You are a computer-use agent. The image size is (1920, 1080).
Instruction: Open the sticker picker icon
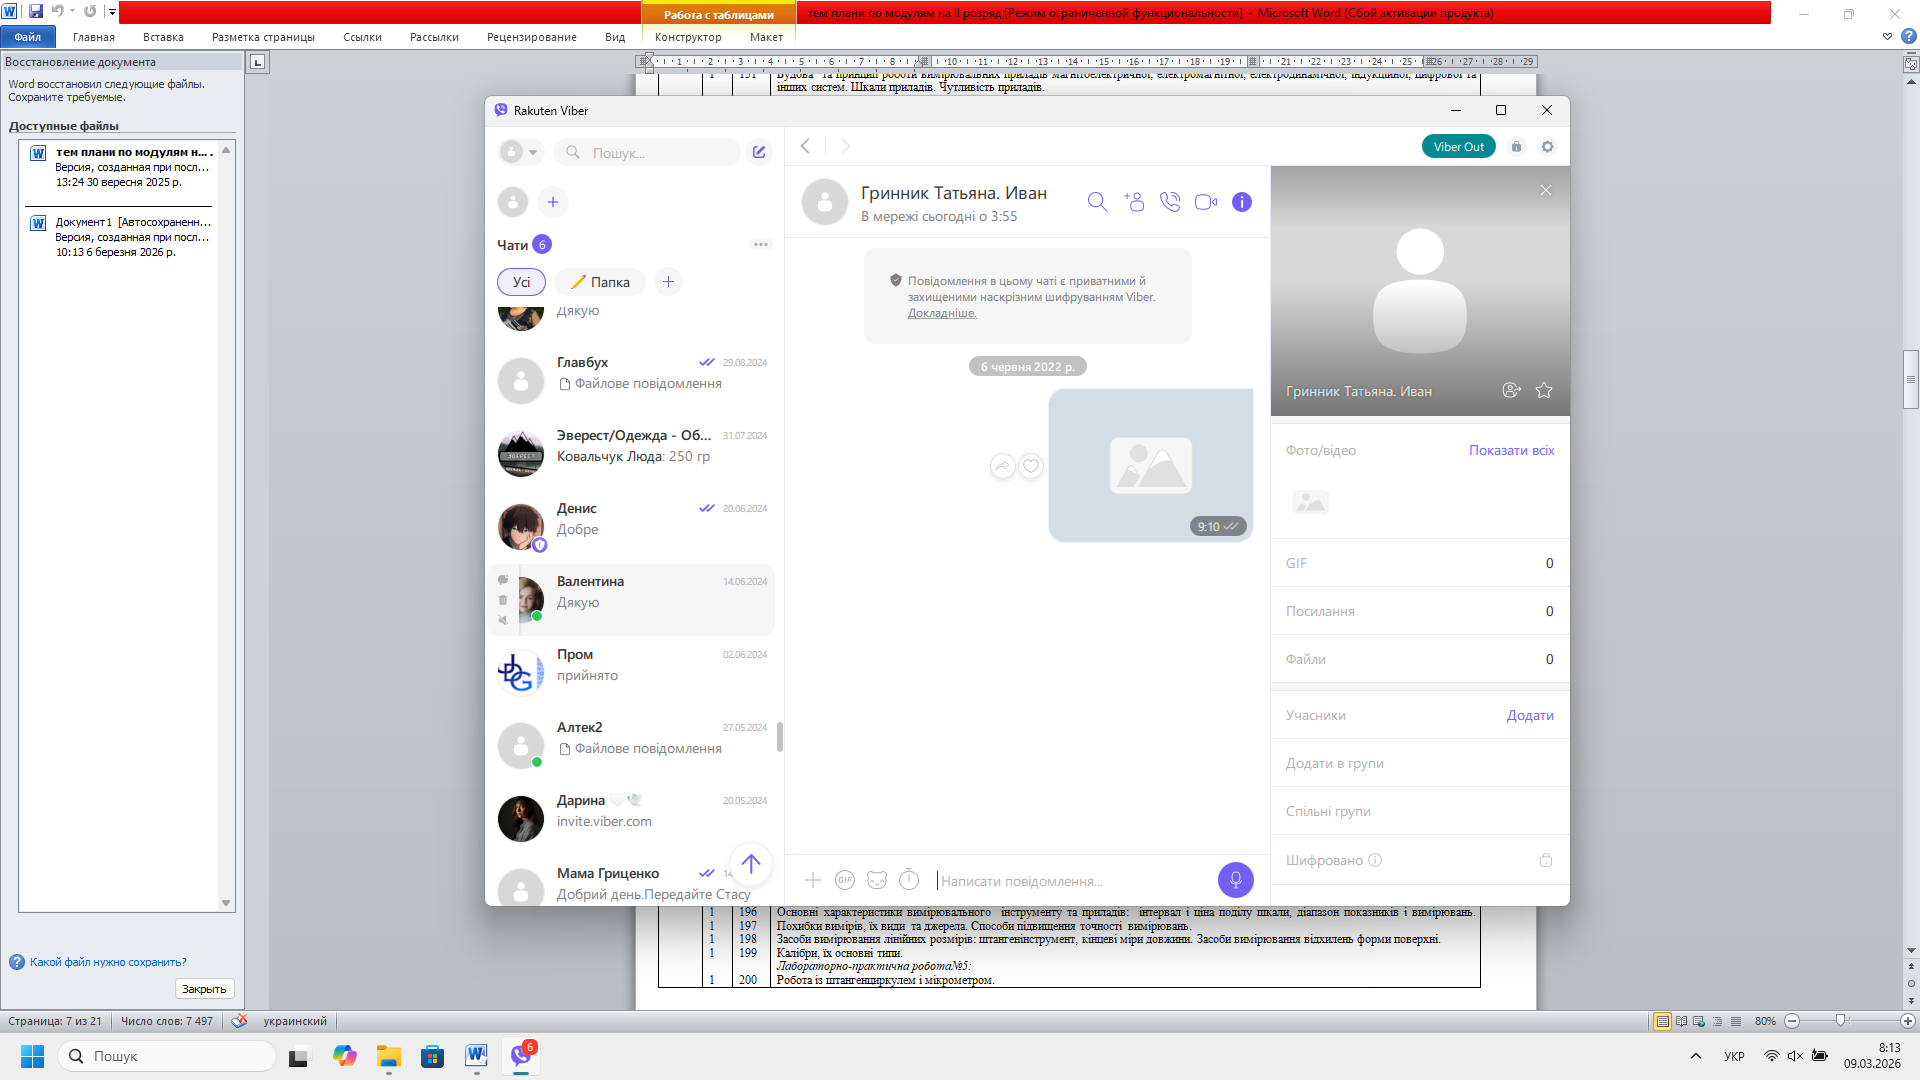pyautogui.click(x=877, y=880)
